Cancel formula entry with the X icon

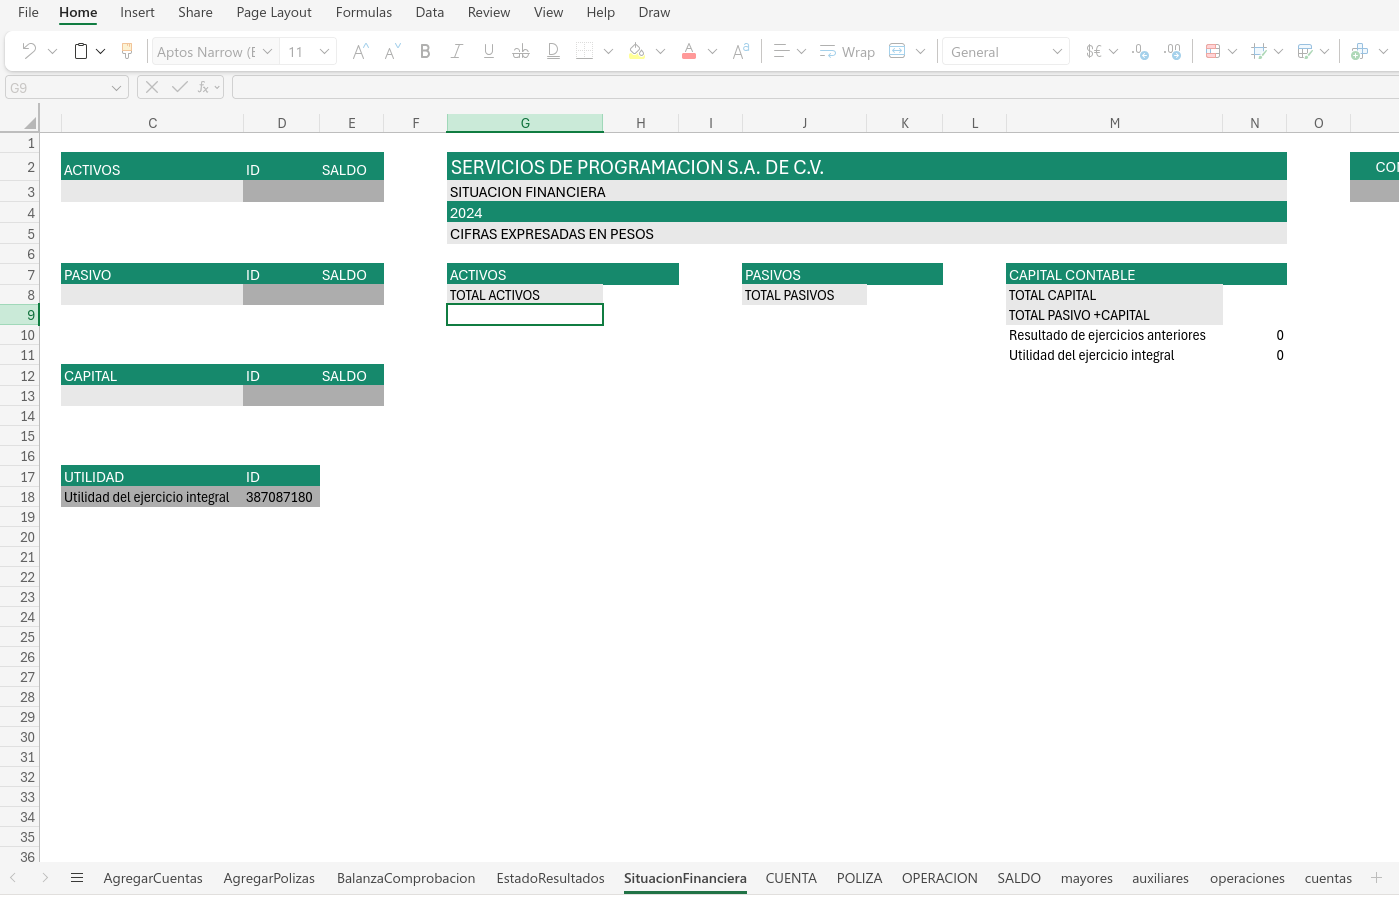coord(152,87)
